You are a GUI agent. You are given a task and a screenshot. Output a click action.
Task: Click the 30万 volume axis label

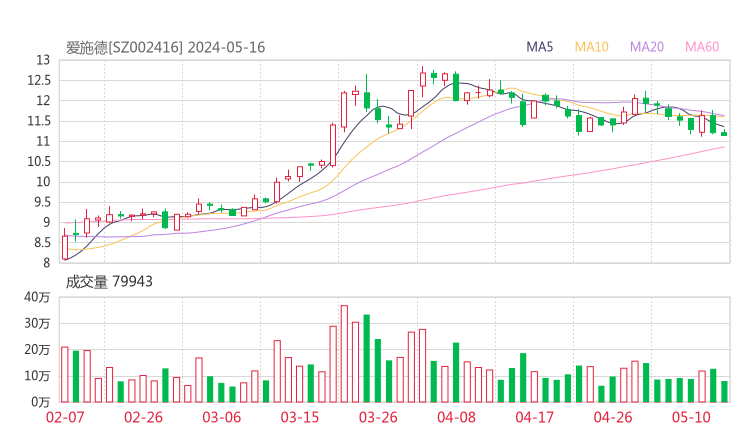click(37, 323)
